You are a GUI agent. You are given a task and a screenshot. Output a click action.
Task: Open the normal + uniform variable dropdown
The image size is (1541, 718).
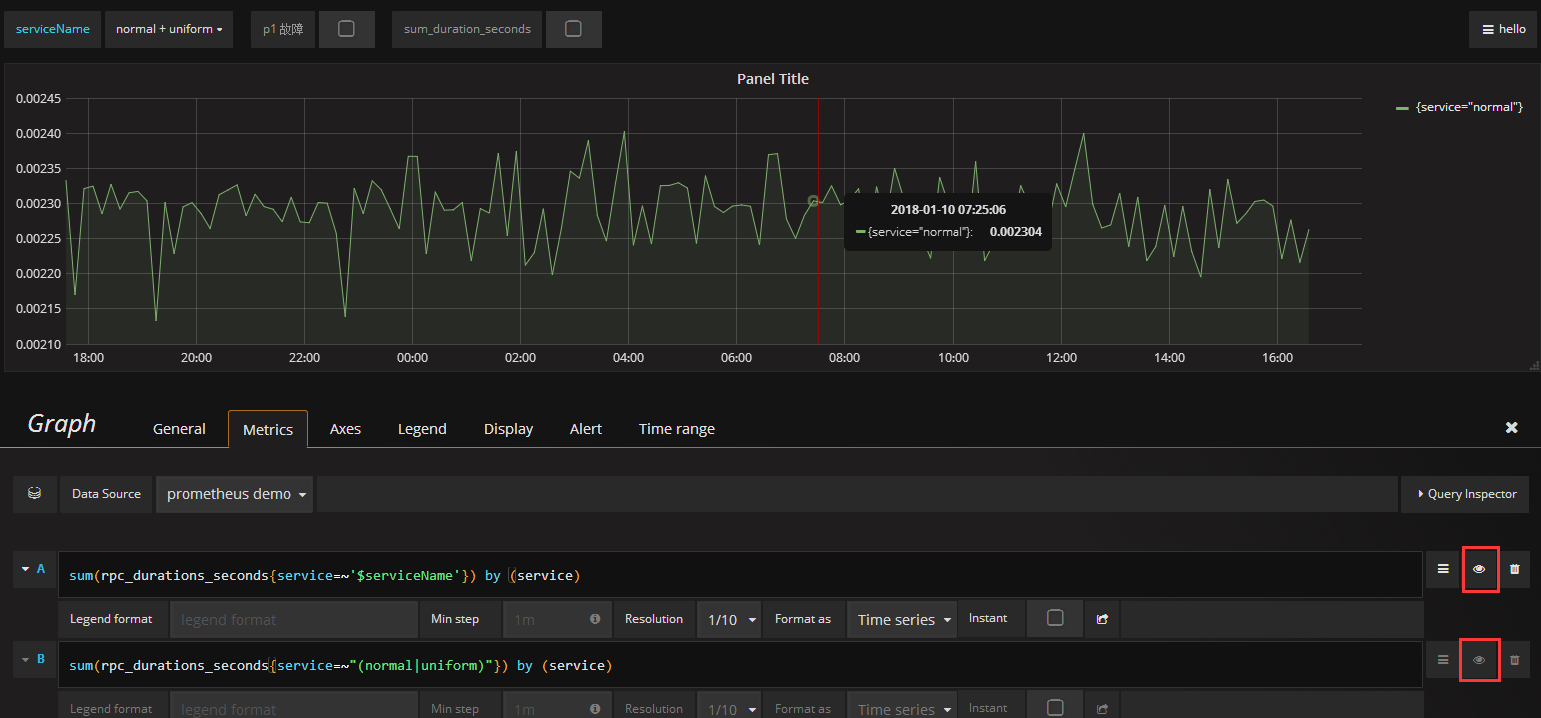pyautogui.click(x=168, y=28)
